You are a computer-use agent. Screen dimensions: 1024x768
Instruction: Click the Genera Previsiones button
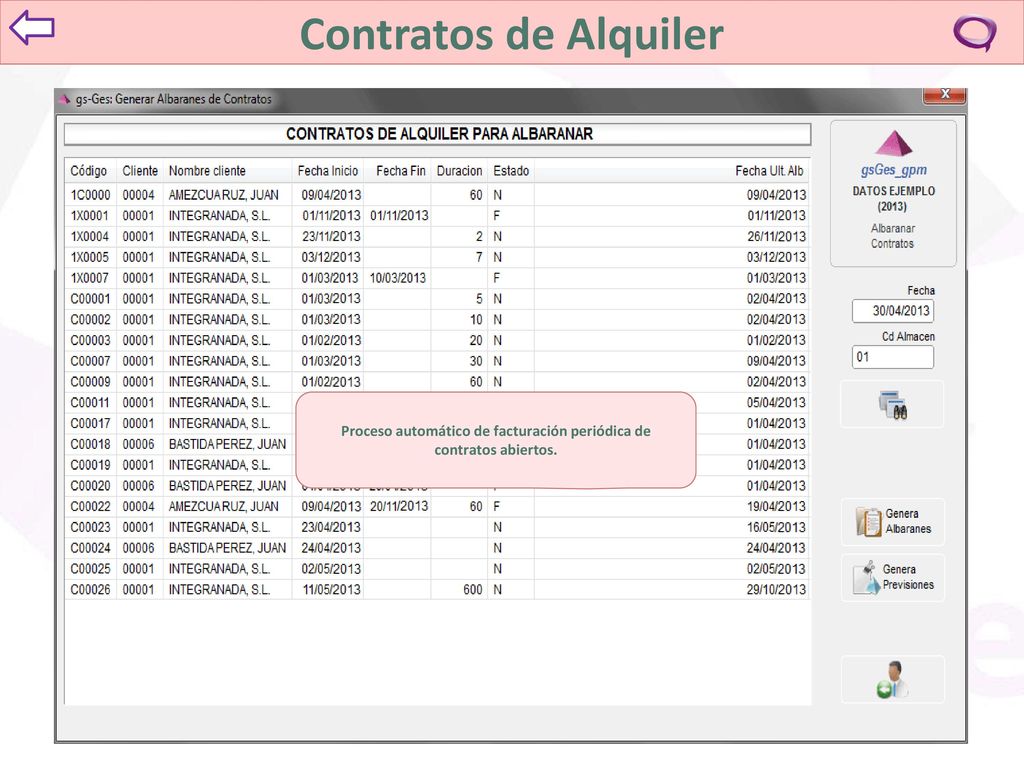(892, 577)
